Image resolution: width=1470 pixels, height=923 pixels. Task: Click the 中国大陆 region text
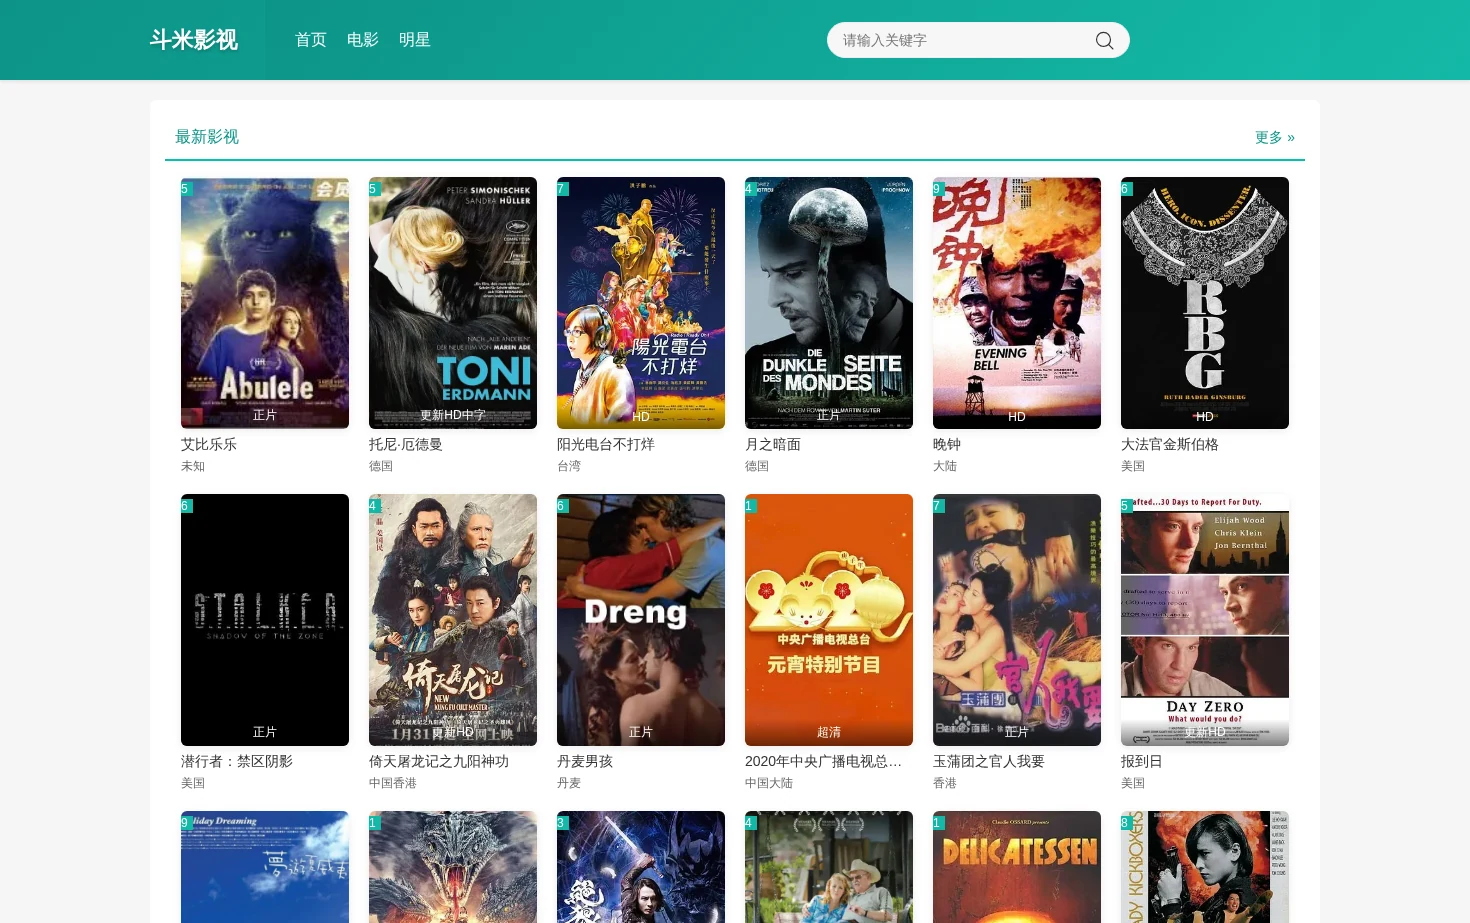pyautogui.click(x=769, y=783)
